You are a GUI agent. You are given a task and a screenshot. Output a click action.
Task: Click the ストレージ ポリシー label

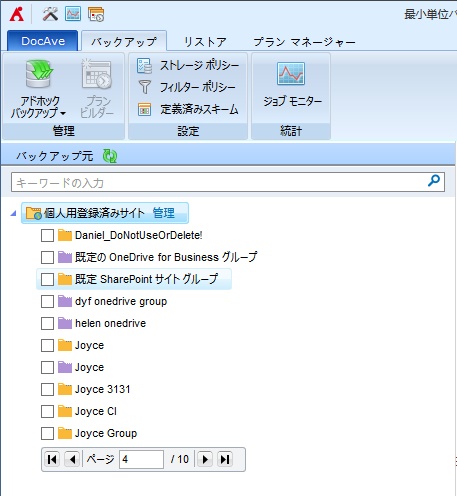point(199,65)
